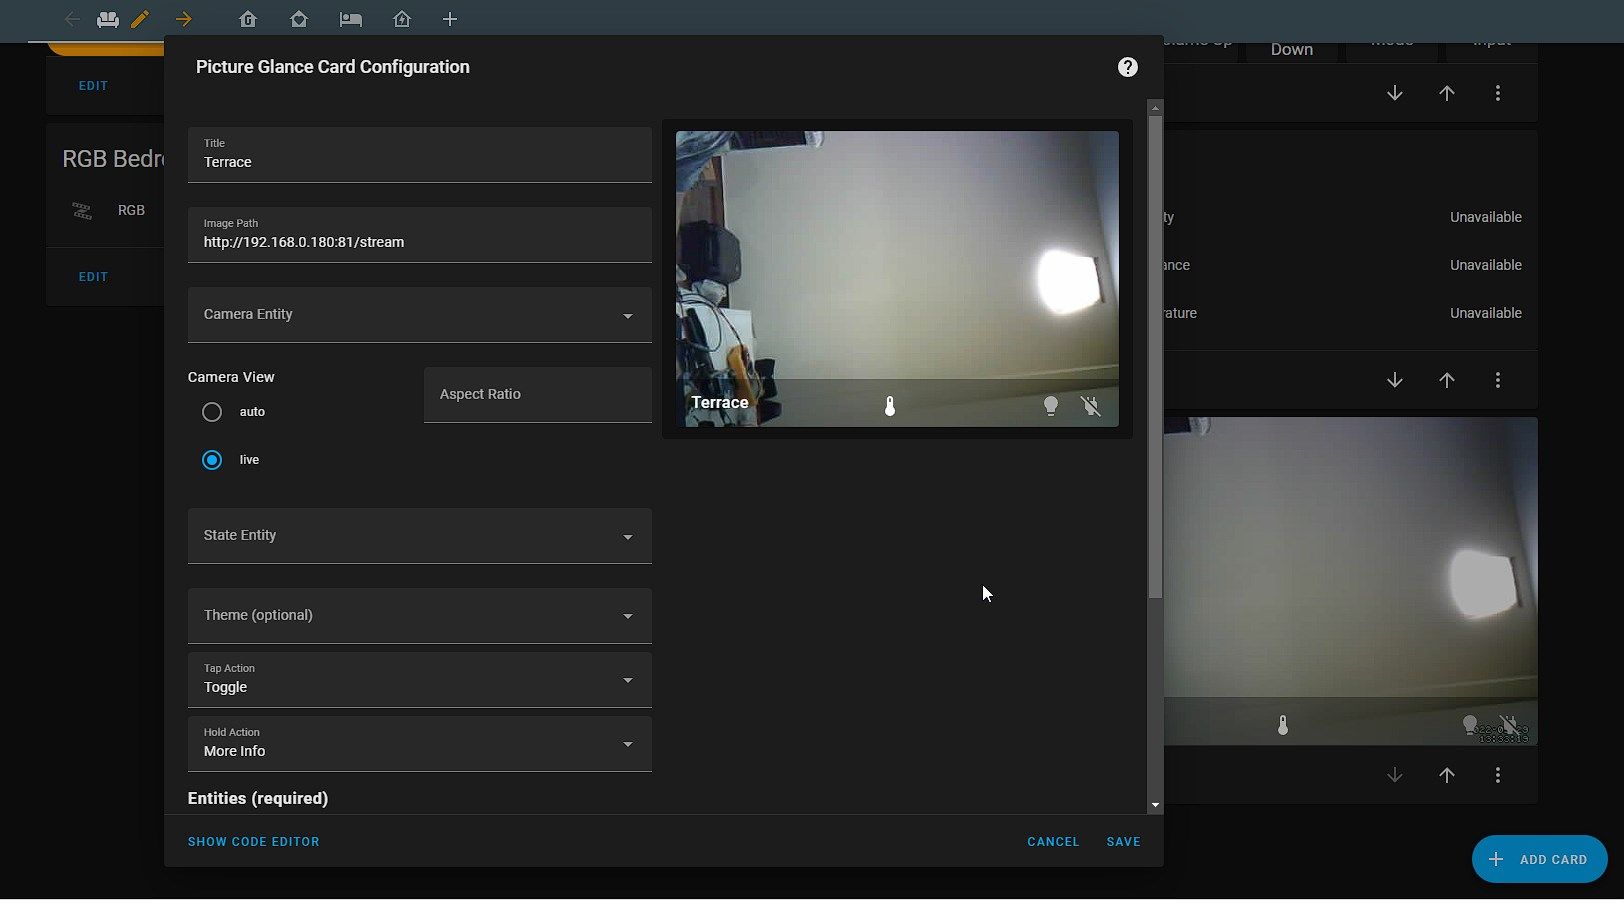Add a new view with the plus icon
The height and width of the screenshot is (905, 1624).
point(450,19)
